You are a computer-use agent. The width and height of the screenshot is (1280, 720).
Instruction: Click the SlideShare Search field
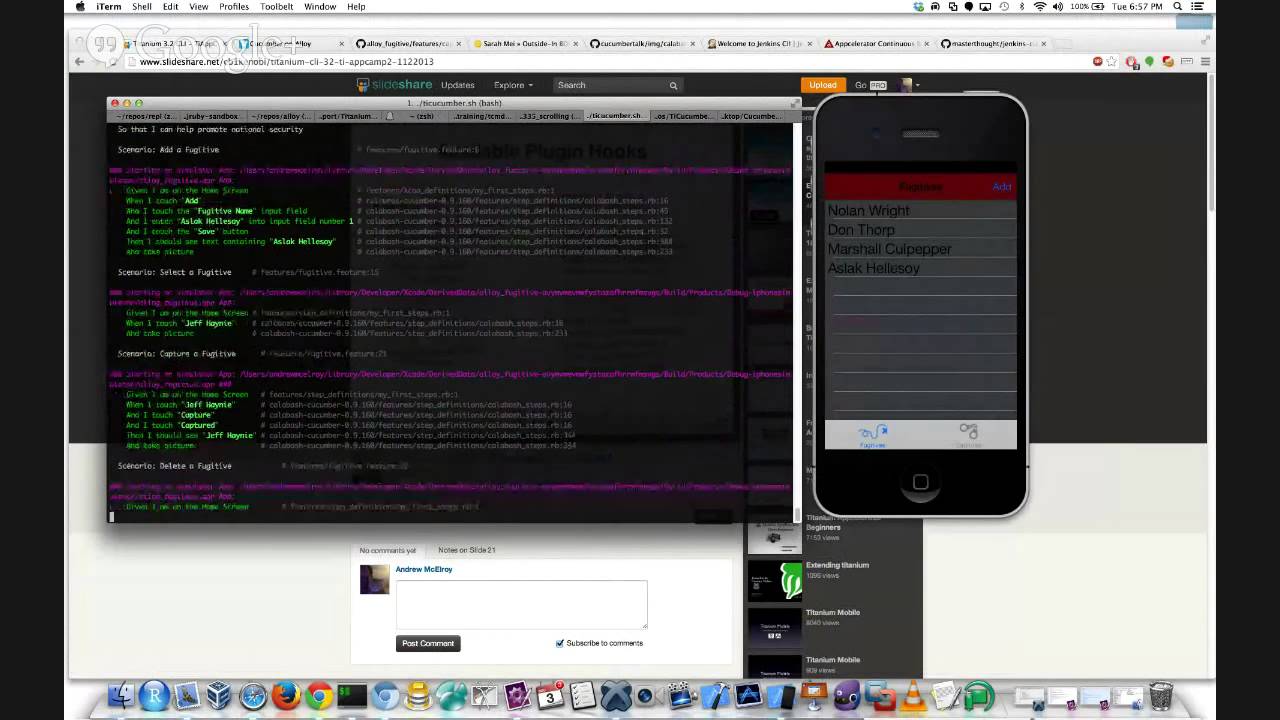(x=610, y=85)
